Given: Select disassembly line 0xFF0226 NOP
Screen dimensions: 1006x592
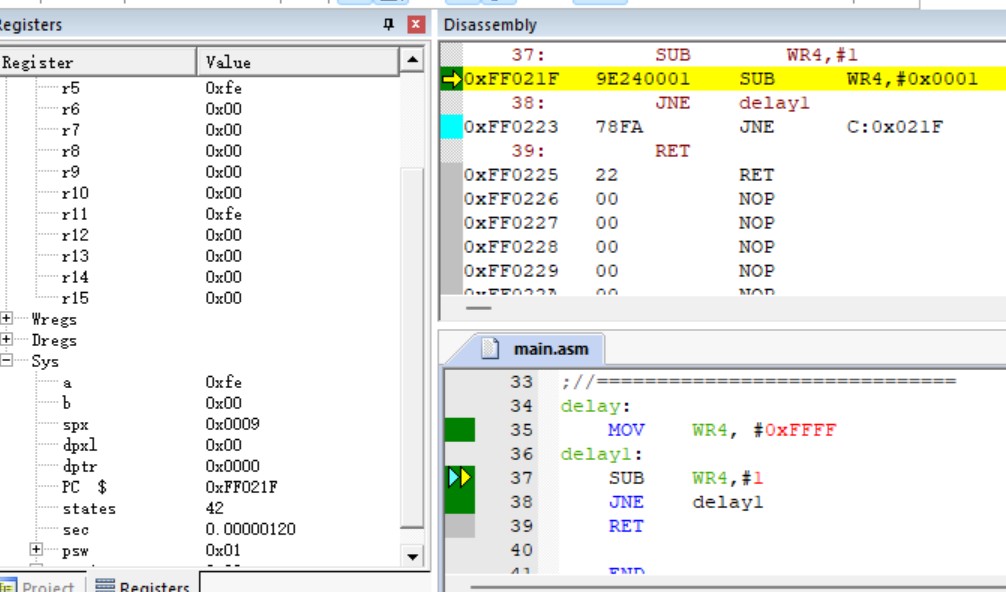Looking at the screenshot, I should point(734,199).
